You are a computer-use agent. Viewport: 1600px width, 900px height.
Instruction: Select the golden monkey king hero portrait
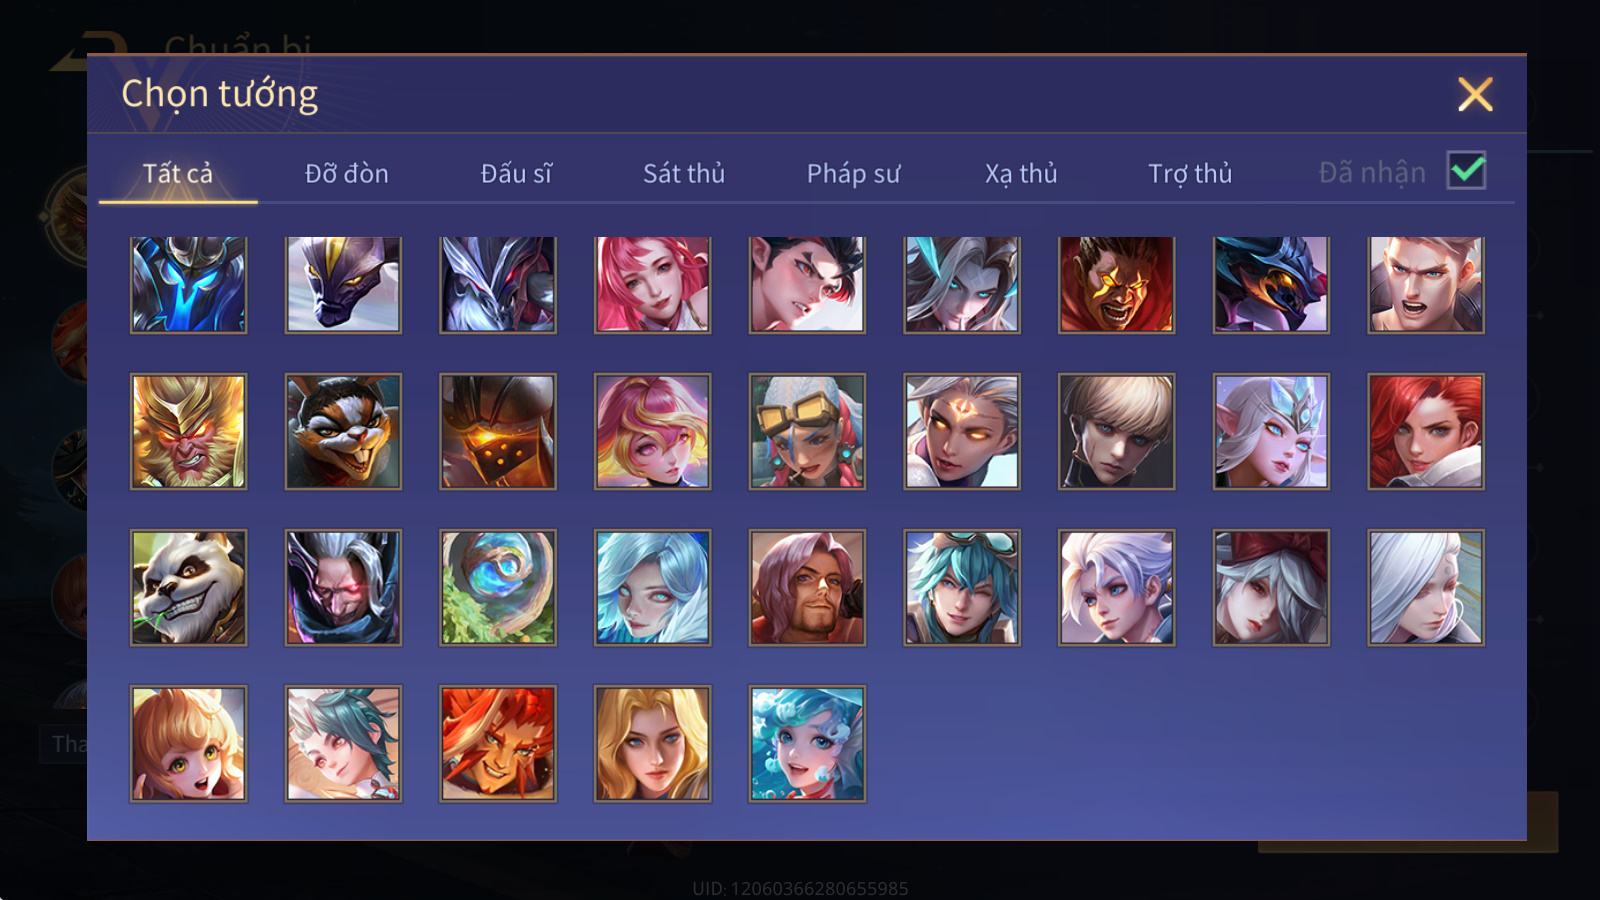coord(188,431)
